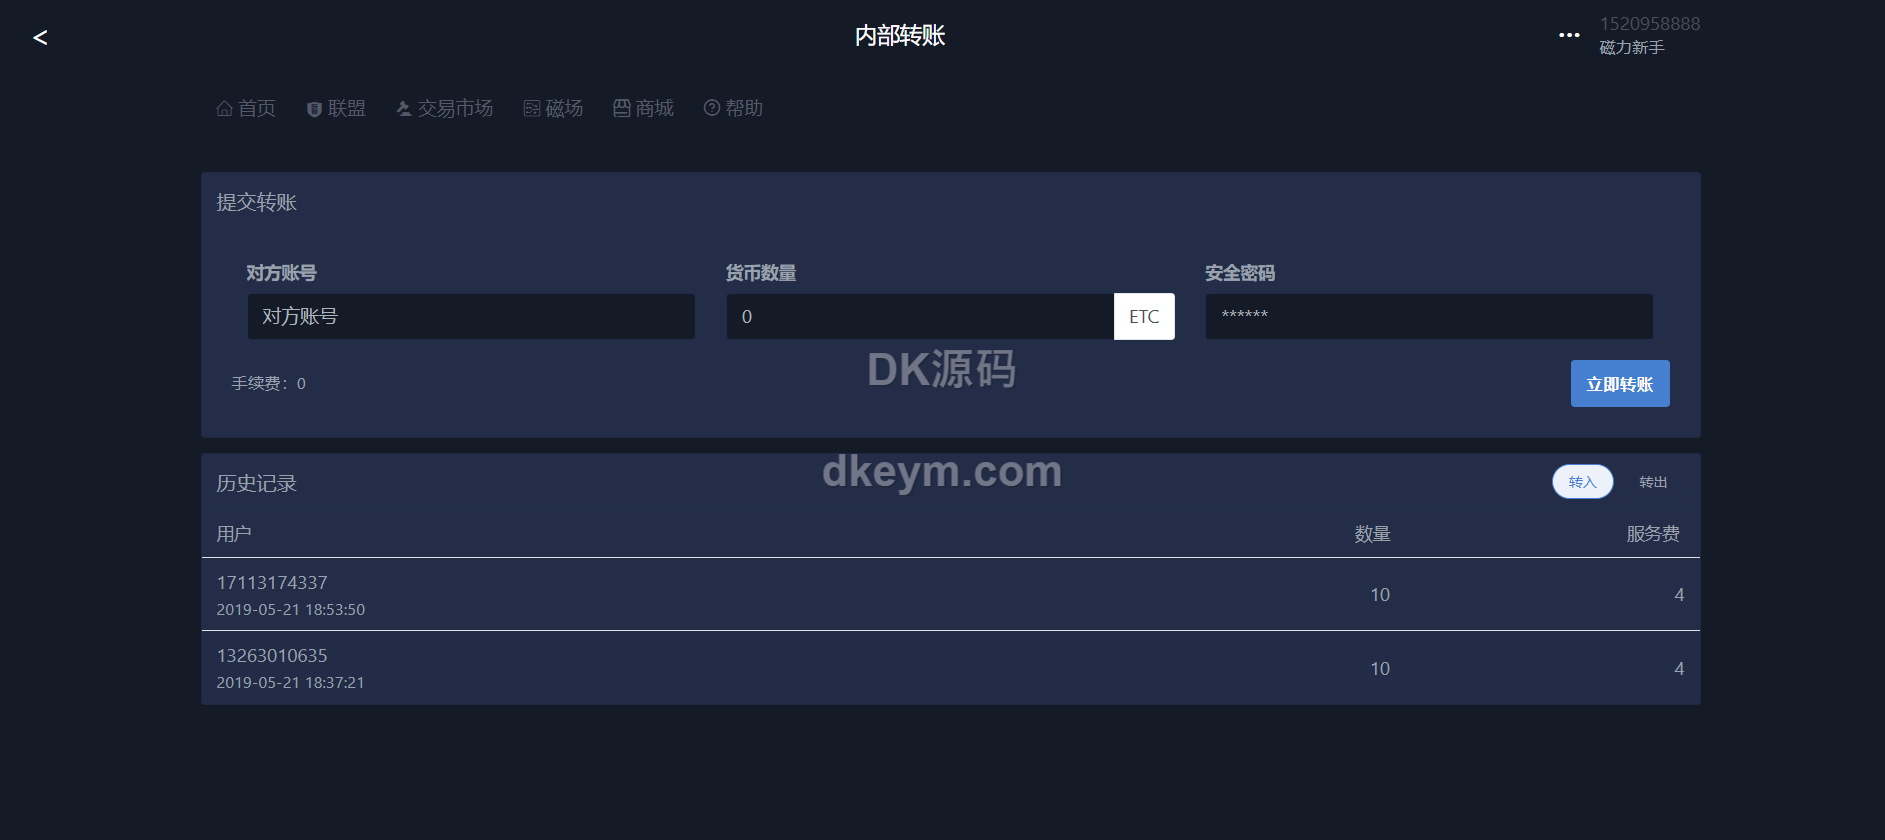Click the shop icon next to 商城

[x=622, y=108]
